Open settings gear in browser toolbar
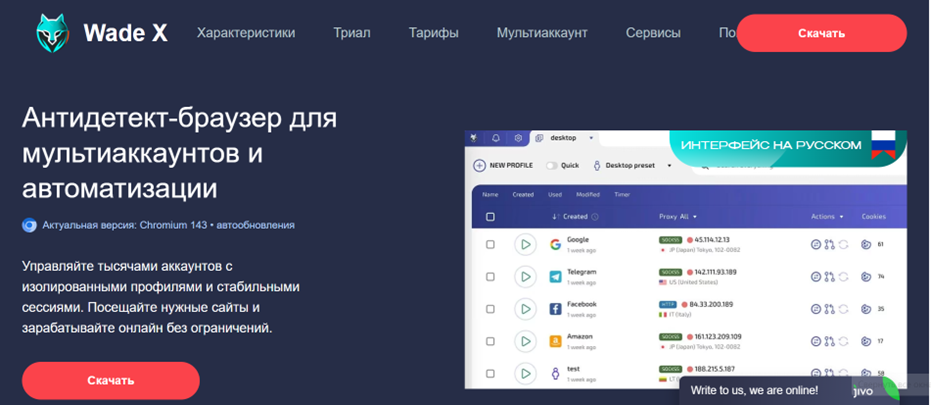 (x=518, y=138)
